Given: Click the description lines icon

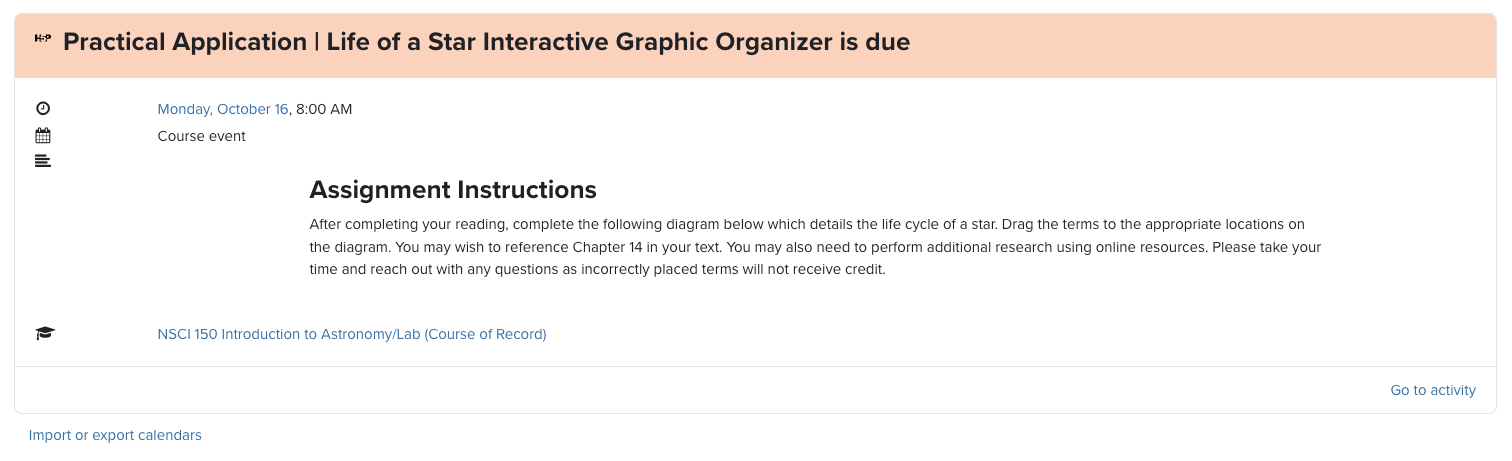Looking at the screenshot, I should pos(43,161).
